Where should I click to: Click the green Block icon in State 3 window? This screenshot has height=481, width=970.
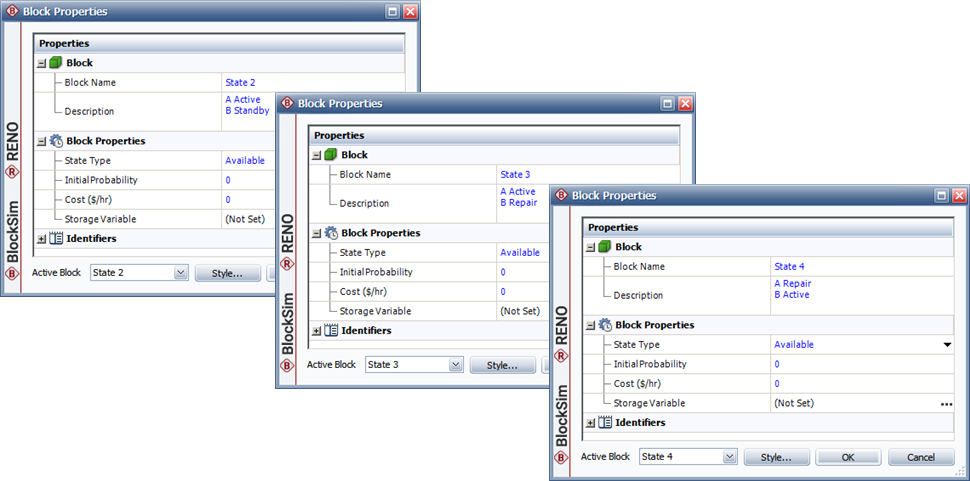point(330,155)
